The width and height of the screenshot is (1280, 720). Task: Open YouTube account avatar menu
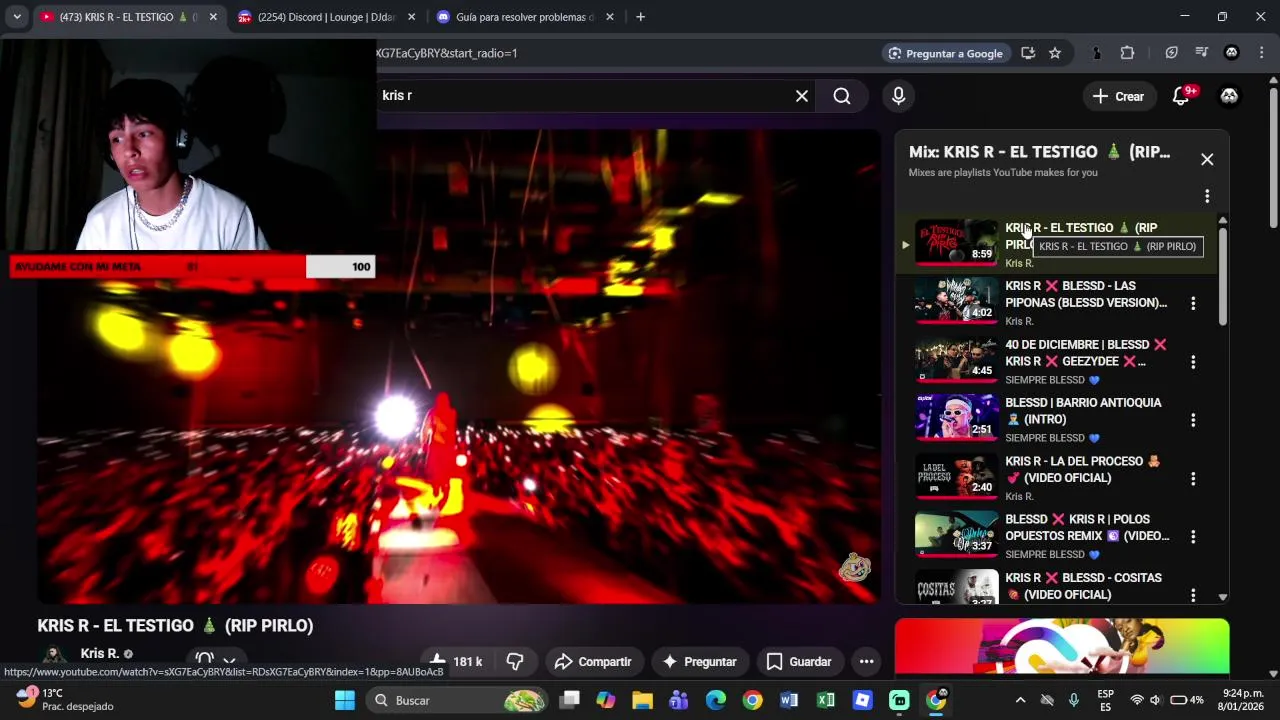pos(1229,96)
